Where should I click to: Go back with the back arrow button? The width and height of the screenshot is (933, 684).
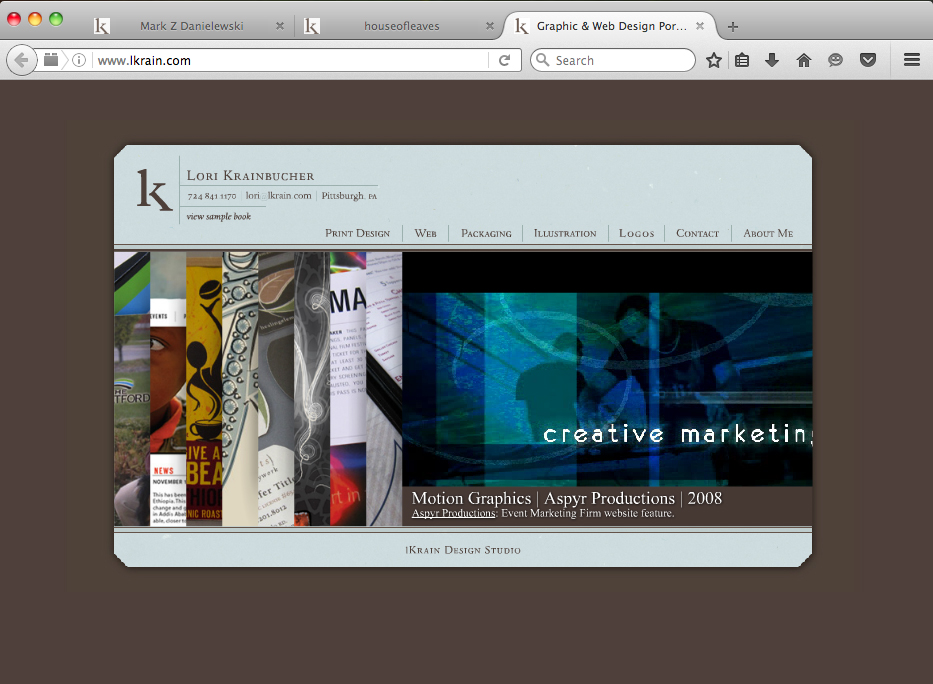coord(21,60)
